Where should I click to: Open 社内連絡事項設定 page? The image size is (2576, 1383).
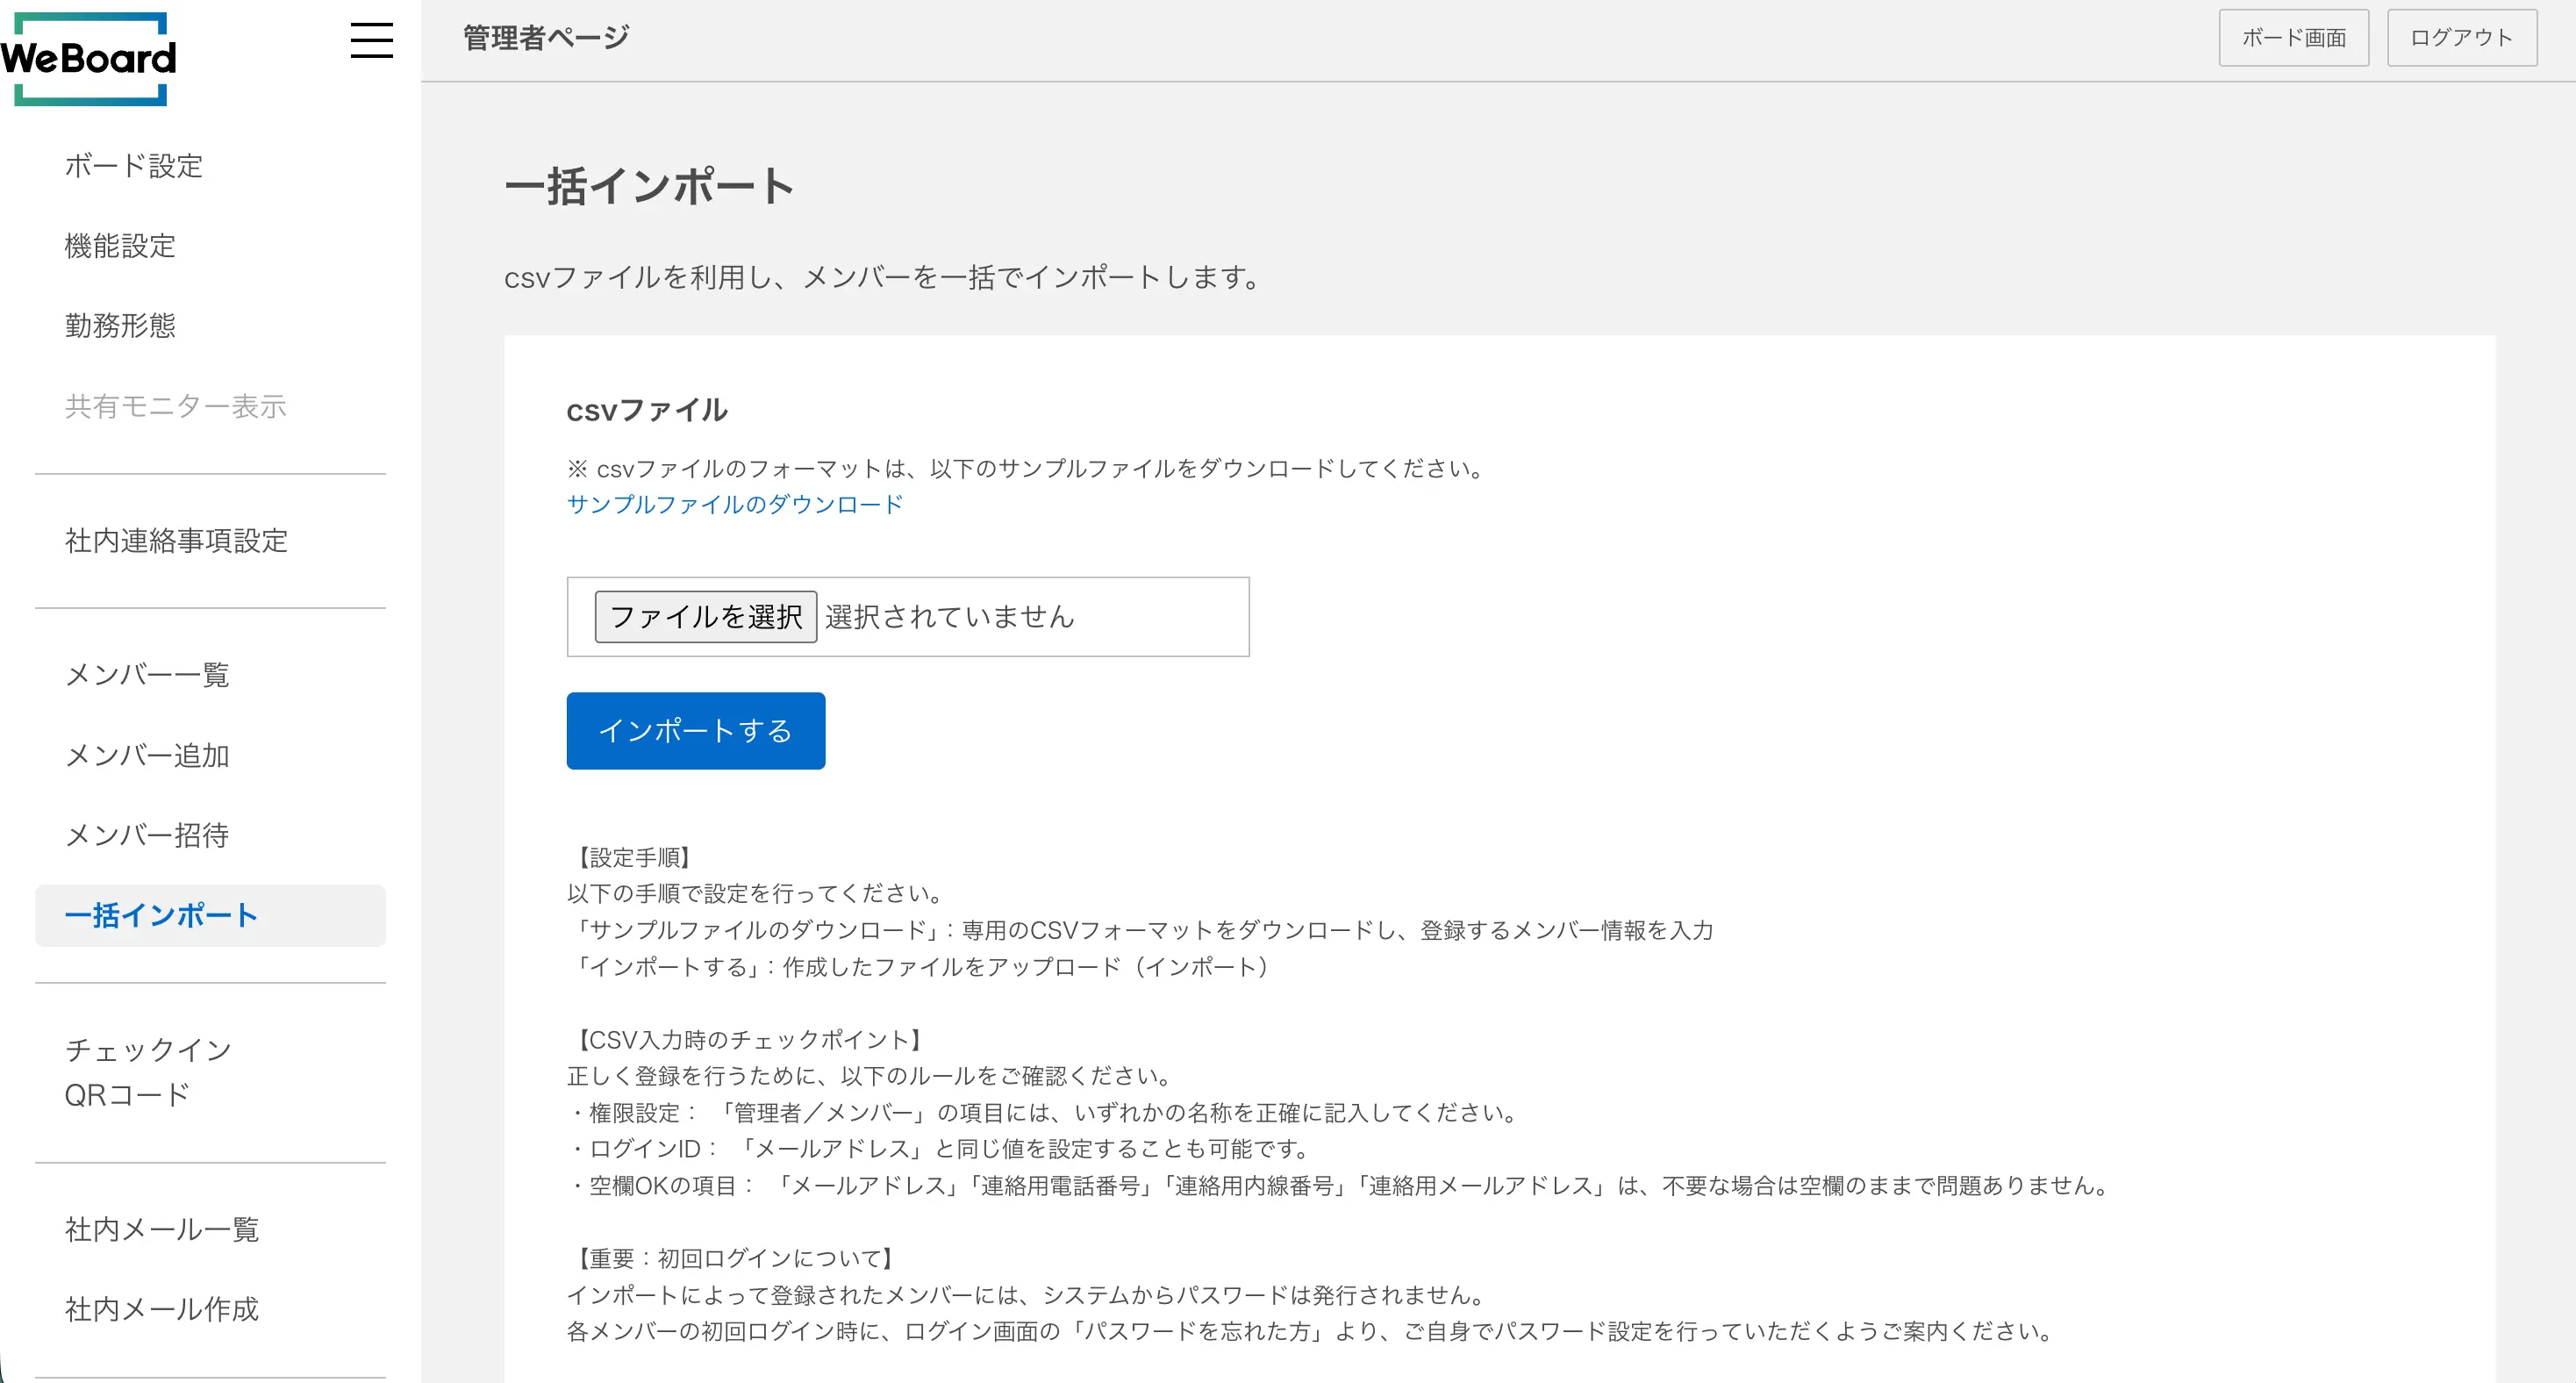click(x=176, y=541)
